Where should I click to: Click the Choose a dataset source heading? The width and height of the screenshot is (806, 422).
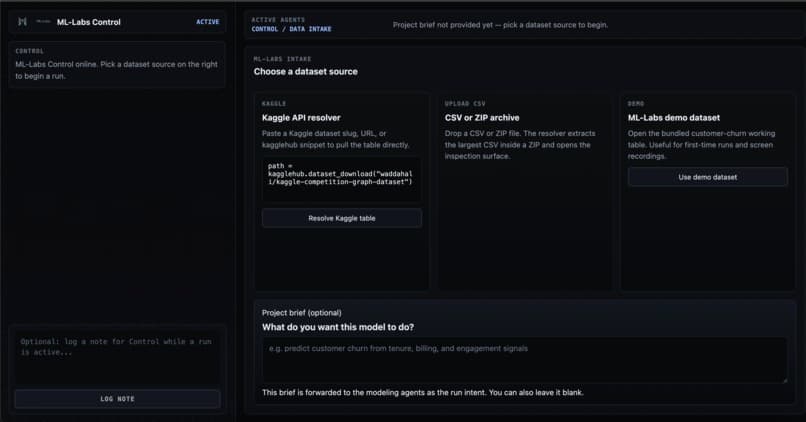coord(305,72)
